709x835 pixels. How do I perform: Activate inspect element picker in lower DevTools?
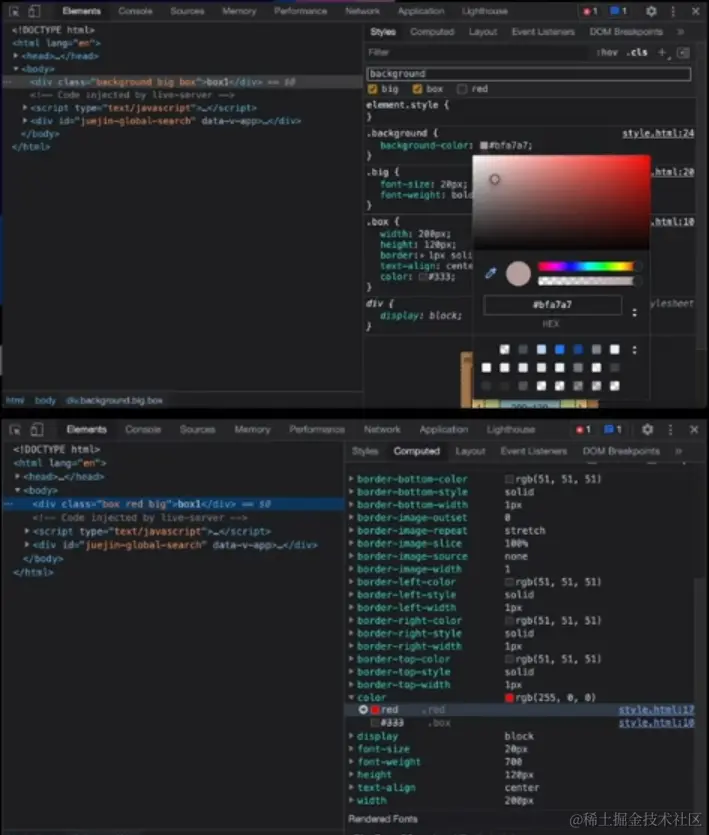point(15,430)
